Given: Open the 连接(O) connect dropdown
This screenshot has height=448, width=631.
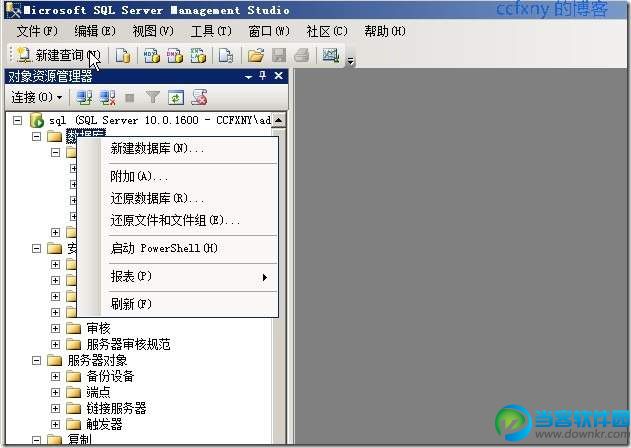Looking at the screenshot, I should (x=37, y=97).
